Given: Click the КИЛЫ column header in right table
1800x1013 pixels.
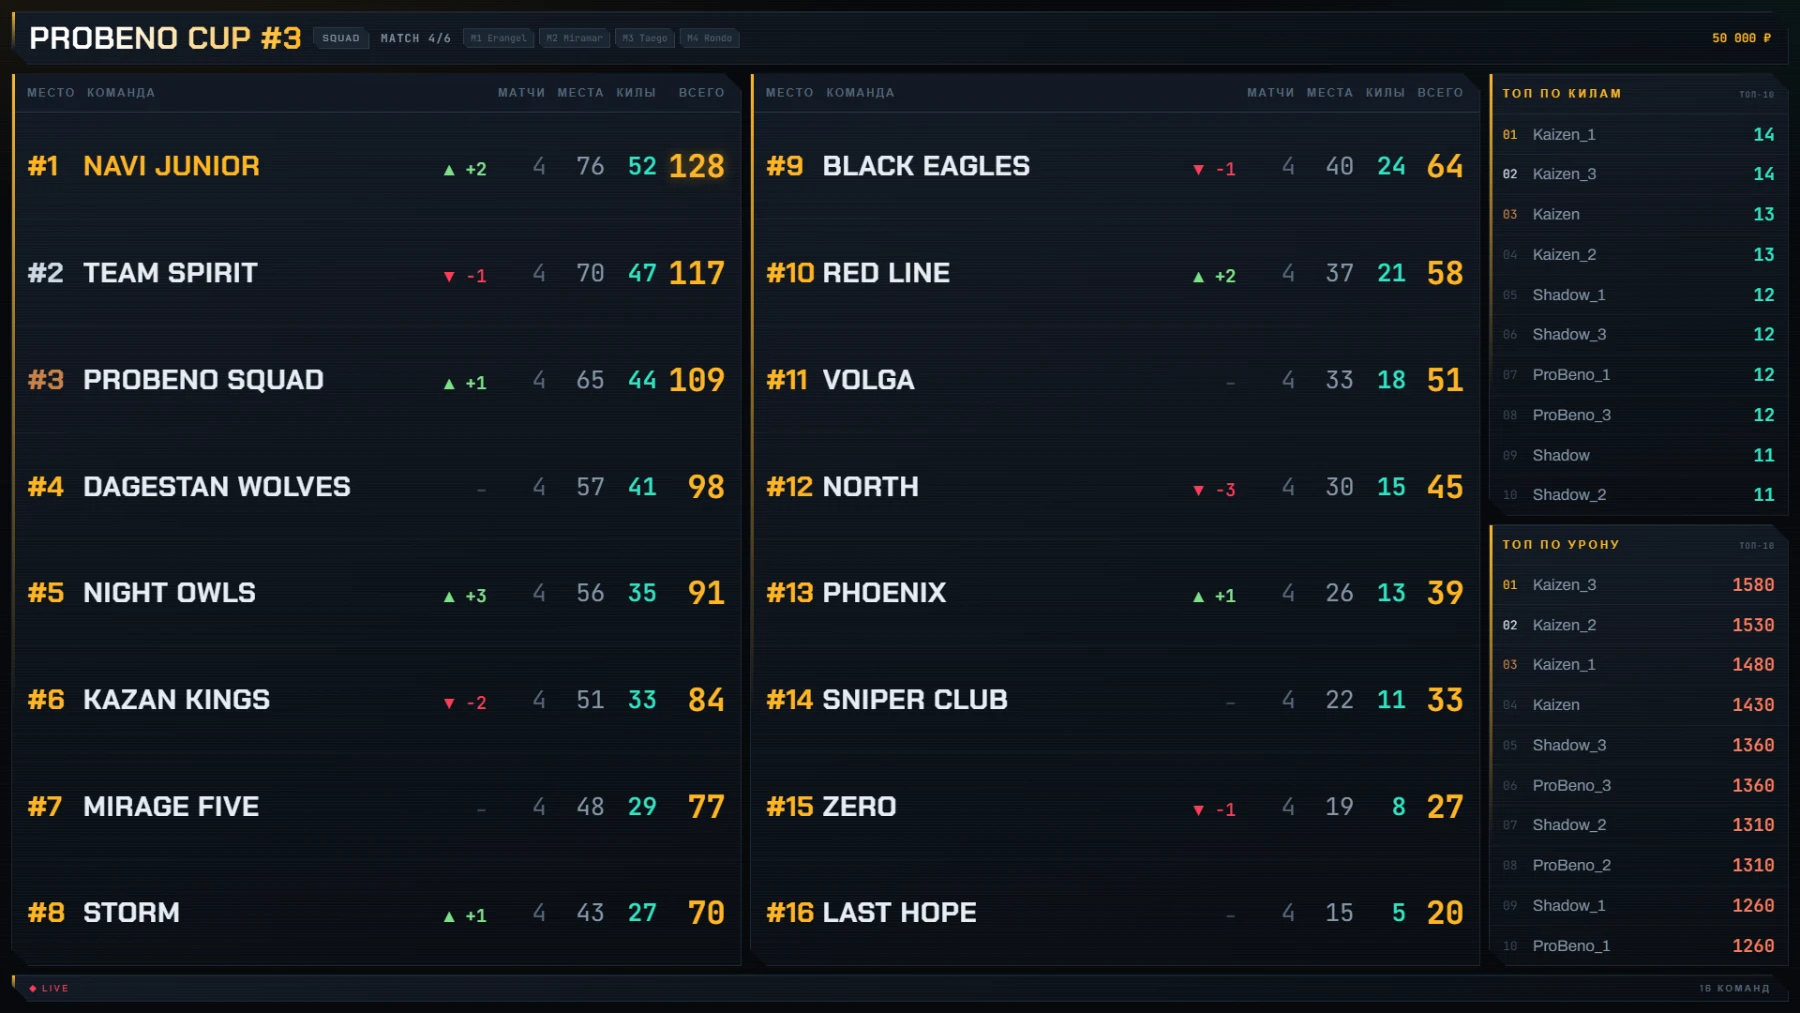Looking at the screenshot, I should pyautogui.click(x=1385, y=93).
